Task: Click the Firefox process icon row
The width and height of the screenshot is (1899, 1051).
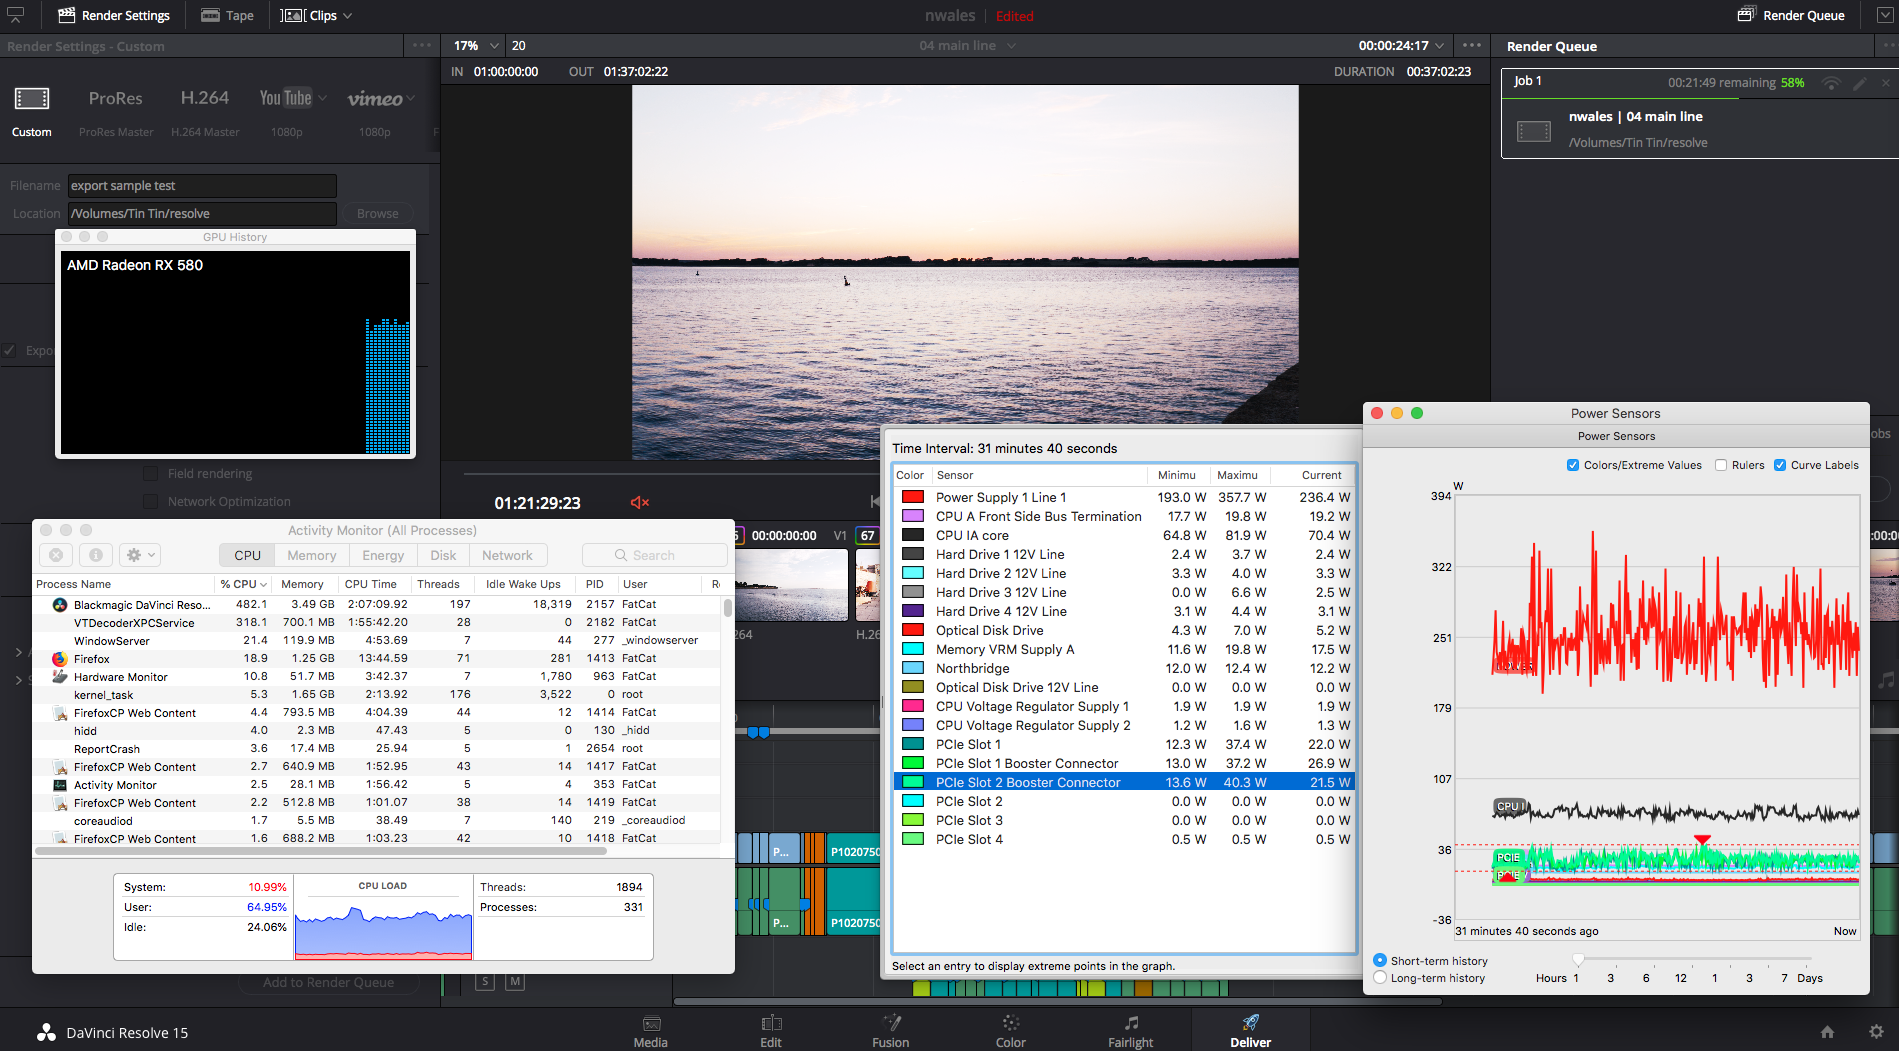Action: tap(60, 659)
